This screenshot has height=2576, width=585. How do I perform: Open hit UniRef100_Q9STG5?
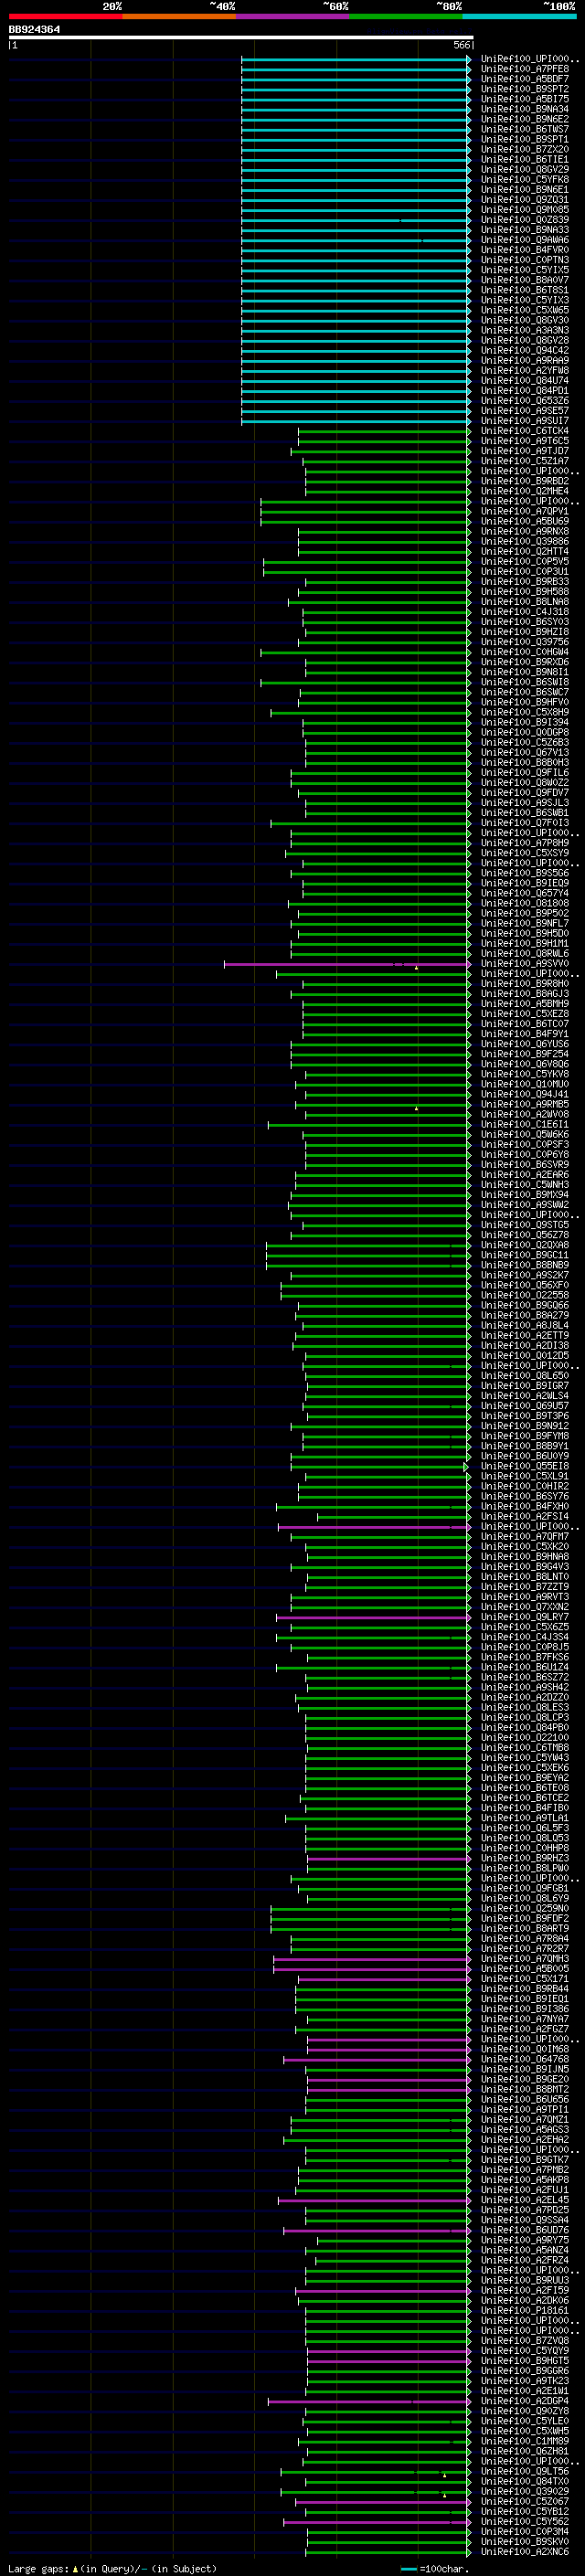[x=524, y=1225]
